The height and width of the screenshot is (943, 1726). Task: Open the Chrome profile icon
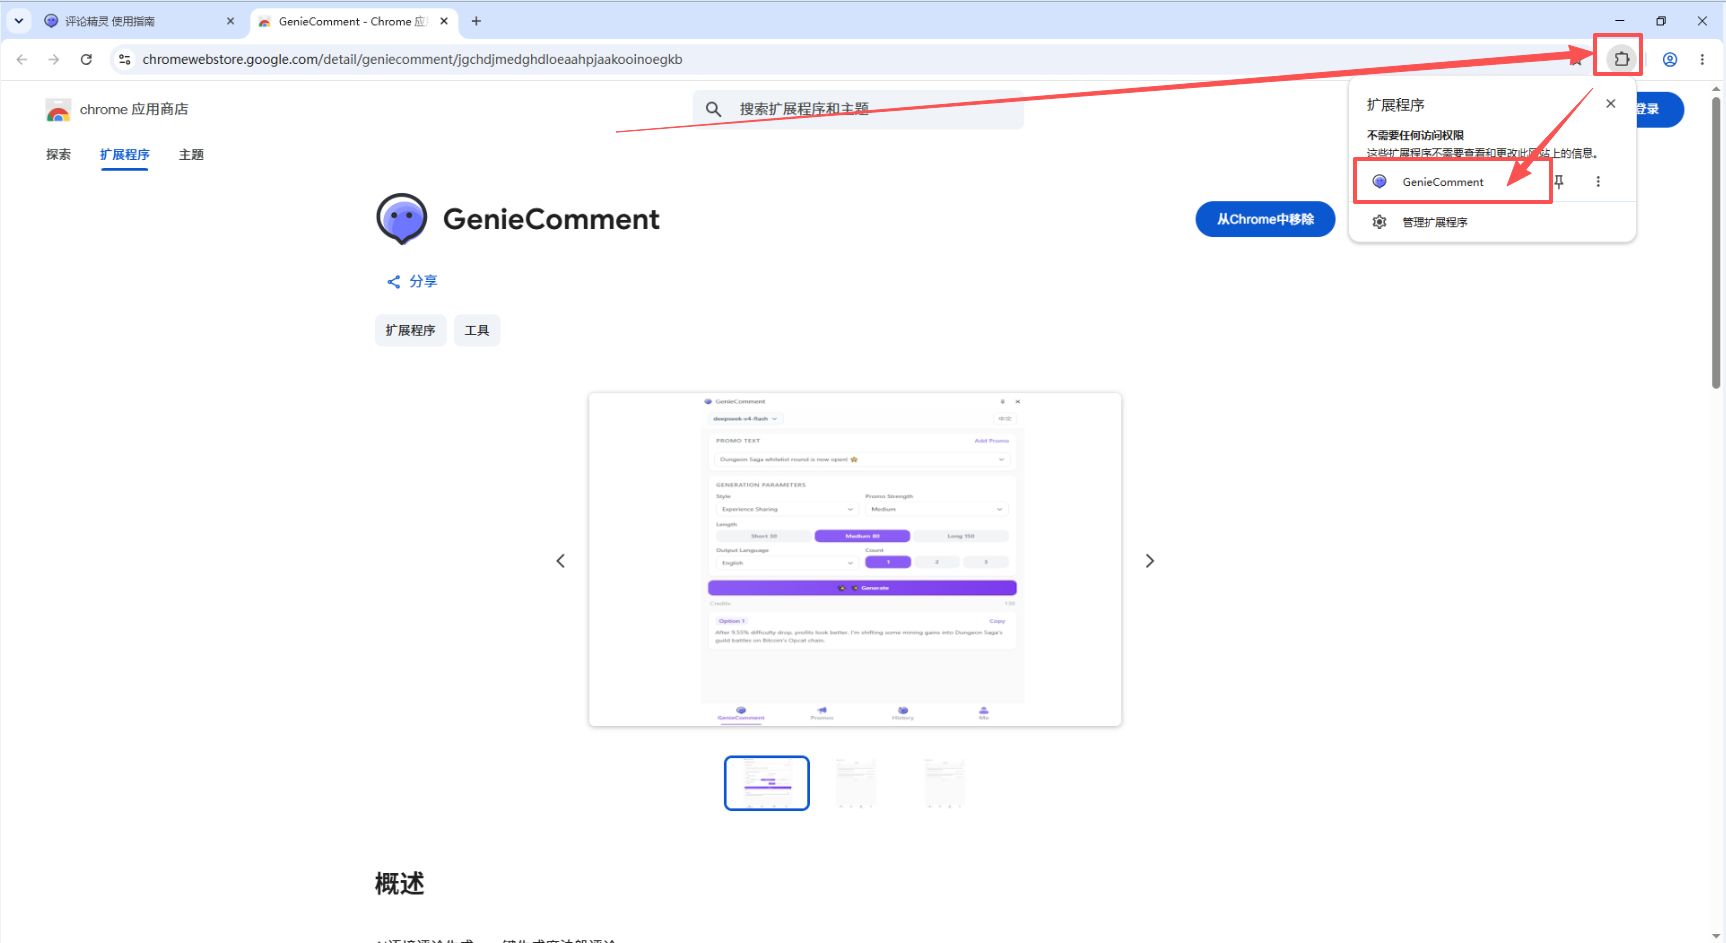[1670, 60]
